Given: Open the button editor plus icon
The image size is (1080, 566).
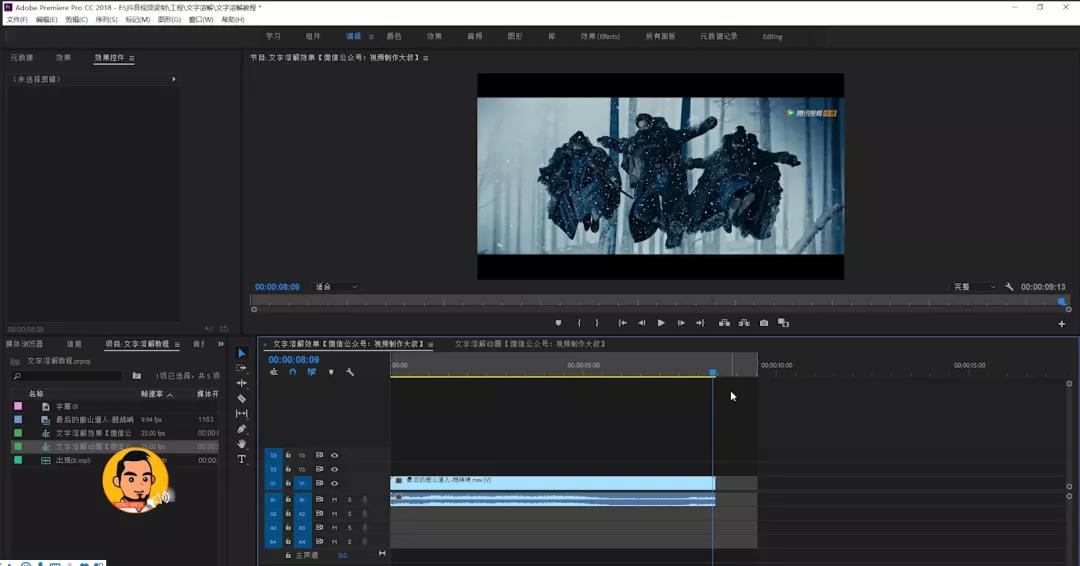Looking at the screenshot, I should (x=1061, y=324).
